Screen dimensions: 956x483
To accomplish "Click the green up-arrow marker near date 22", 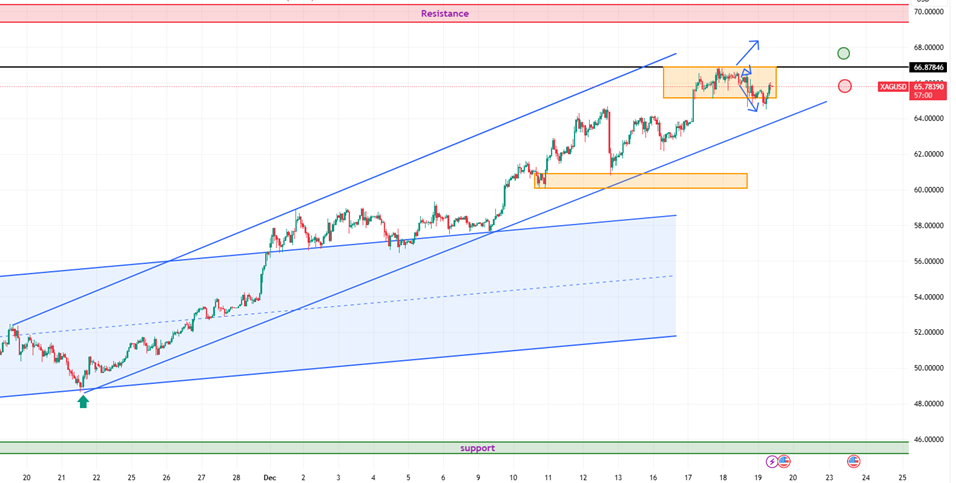I will coord(83,401).
